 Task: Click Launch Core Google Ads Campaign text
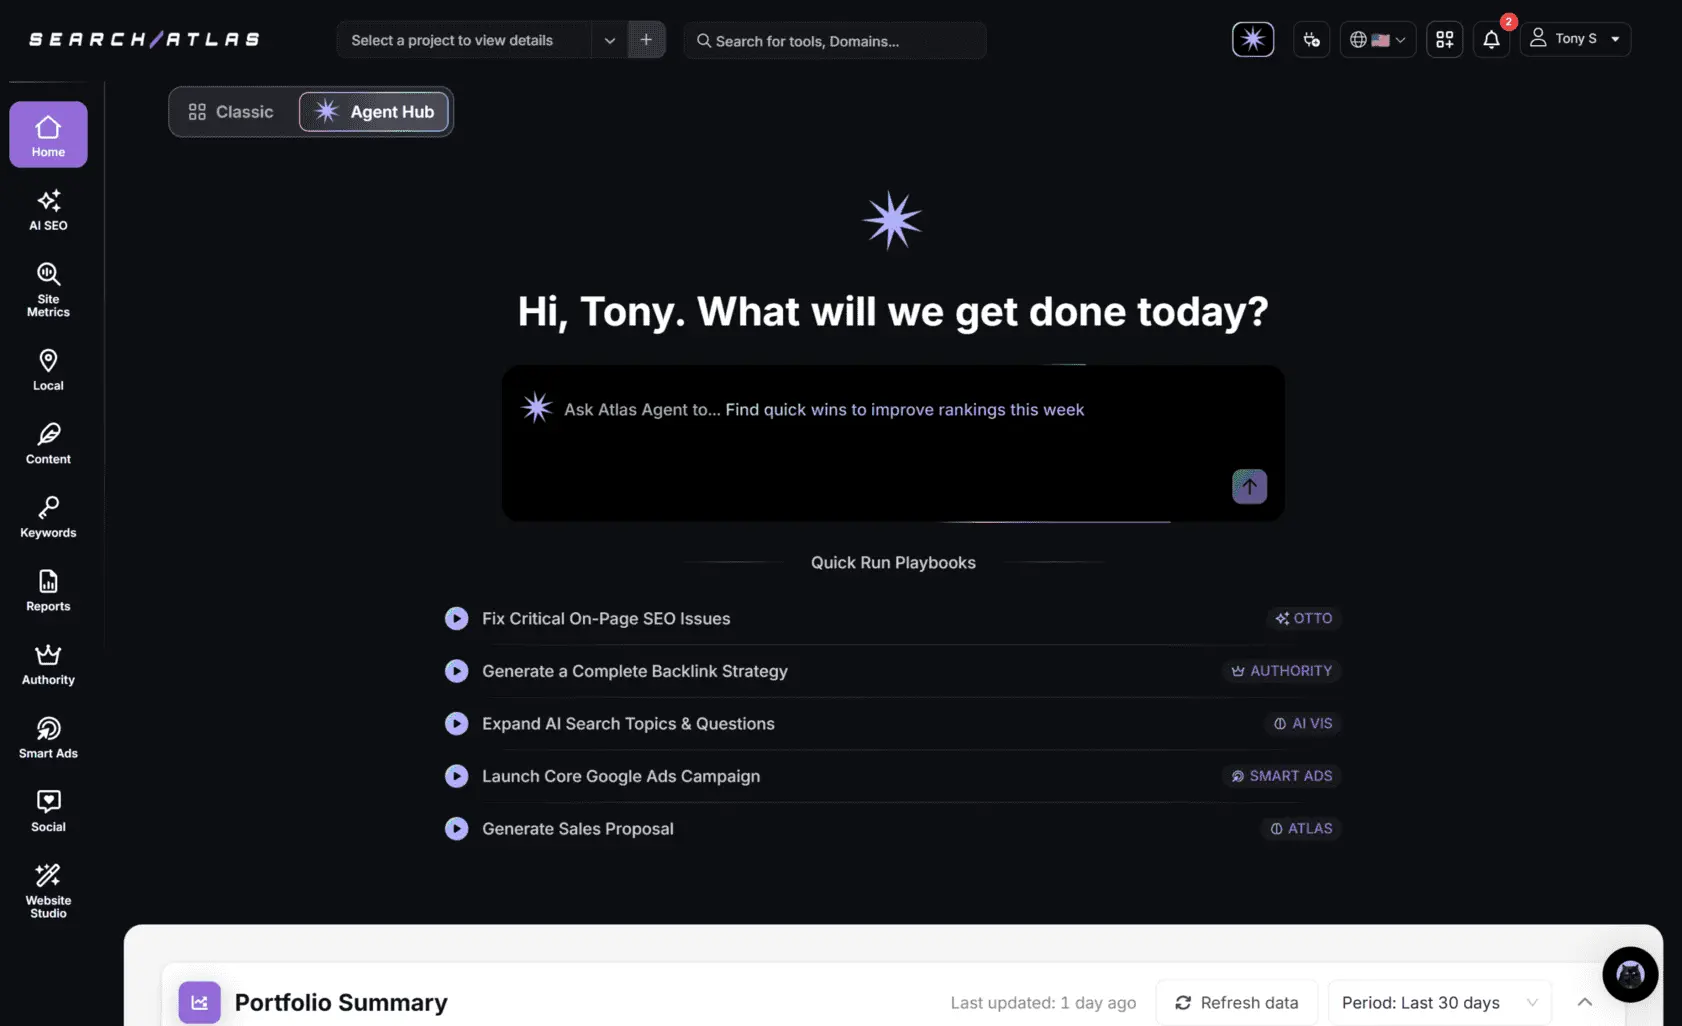(621, 776)
